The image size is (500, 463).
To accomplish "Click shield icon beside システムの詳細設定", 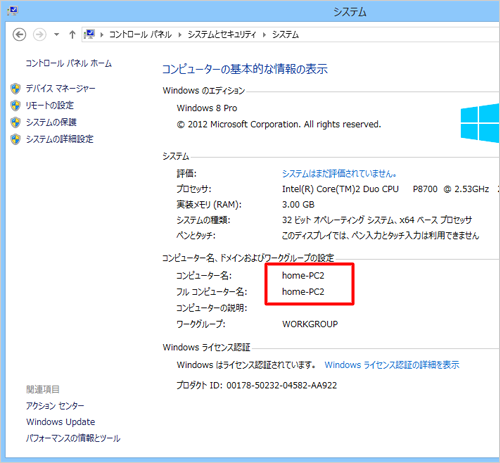I will pos(15,139).
